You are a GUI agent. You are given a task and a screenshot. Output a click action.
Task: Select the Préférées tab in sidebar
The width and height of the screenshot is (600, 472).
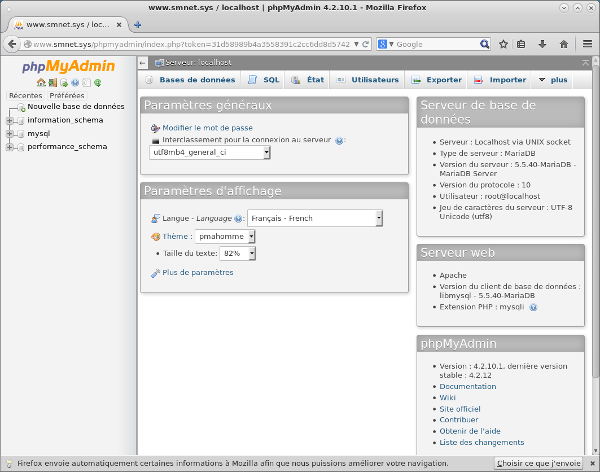click(x=67, y=95)
